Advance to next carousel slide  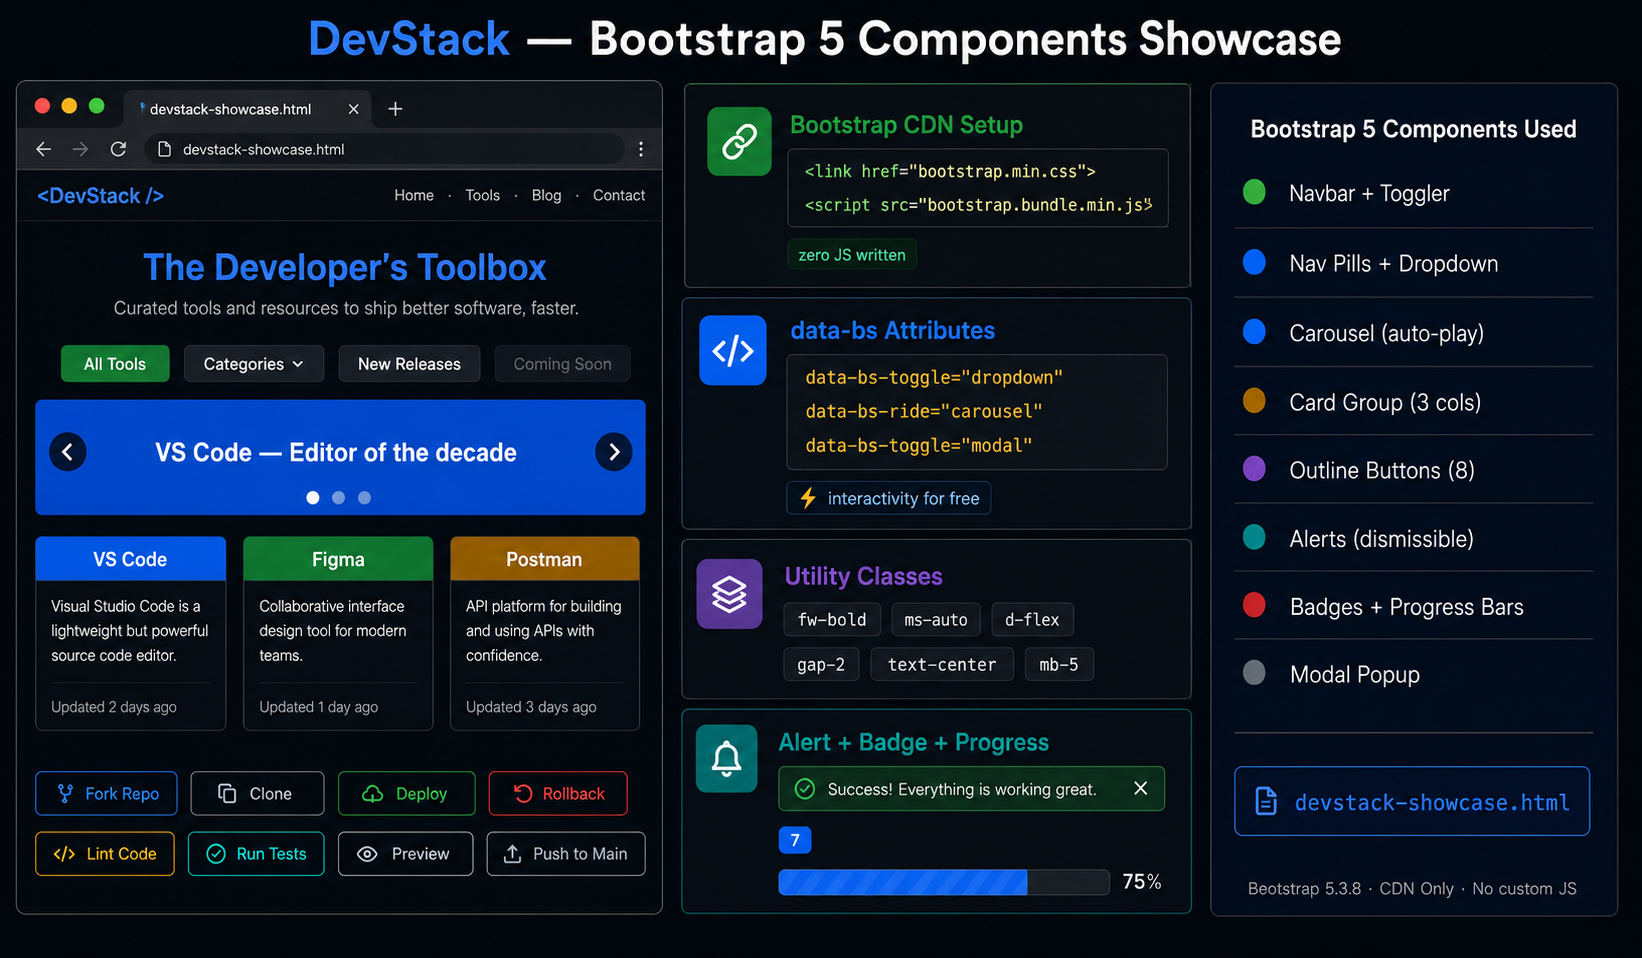(614, 452)
